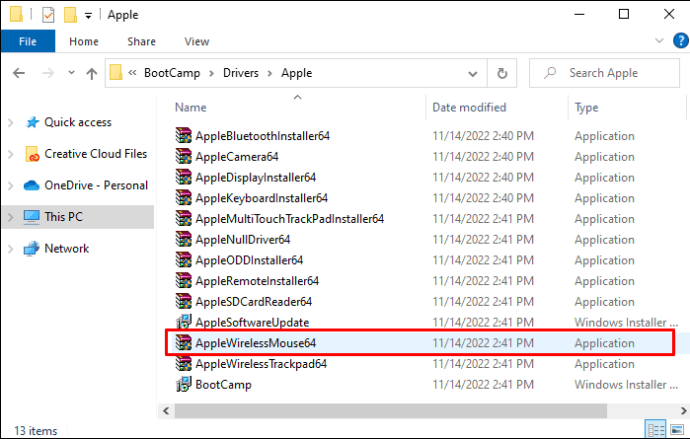690x439 pixels.
Task: Navigate to BootCamp in breadcrumb path
Action: pos(172,73)
